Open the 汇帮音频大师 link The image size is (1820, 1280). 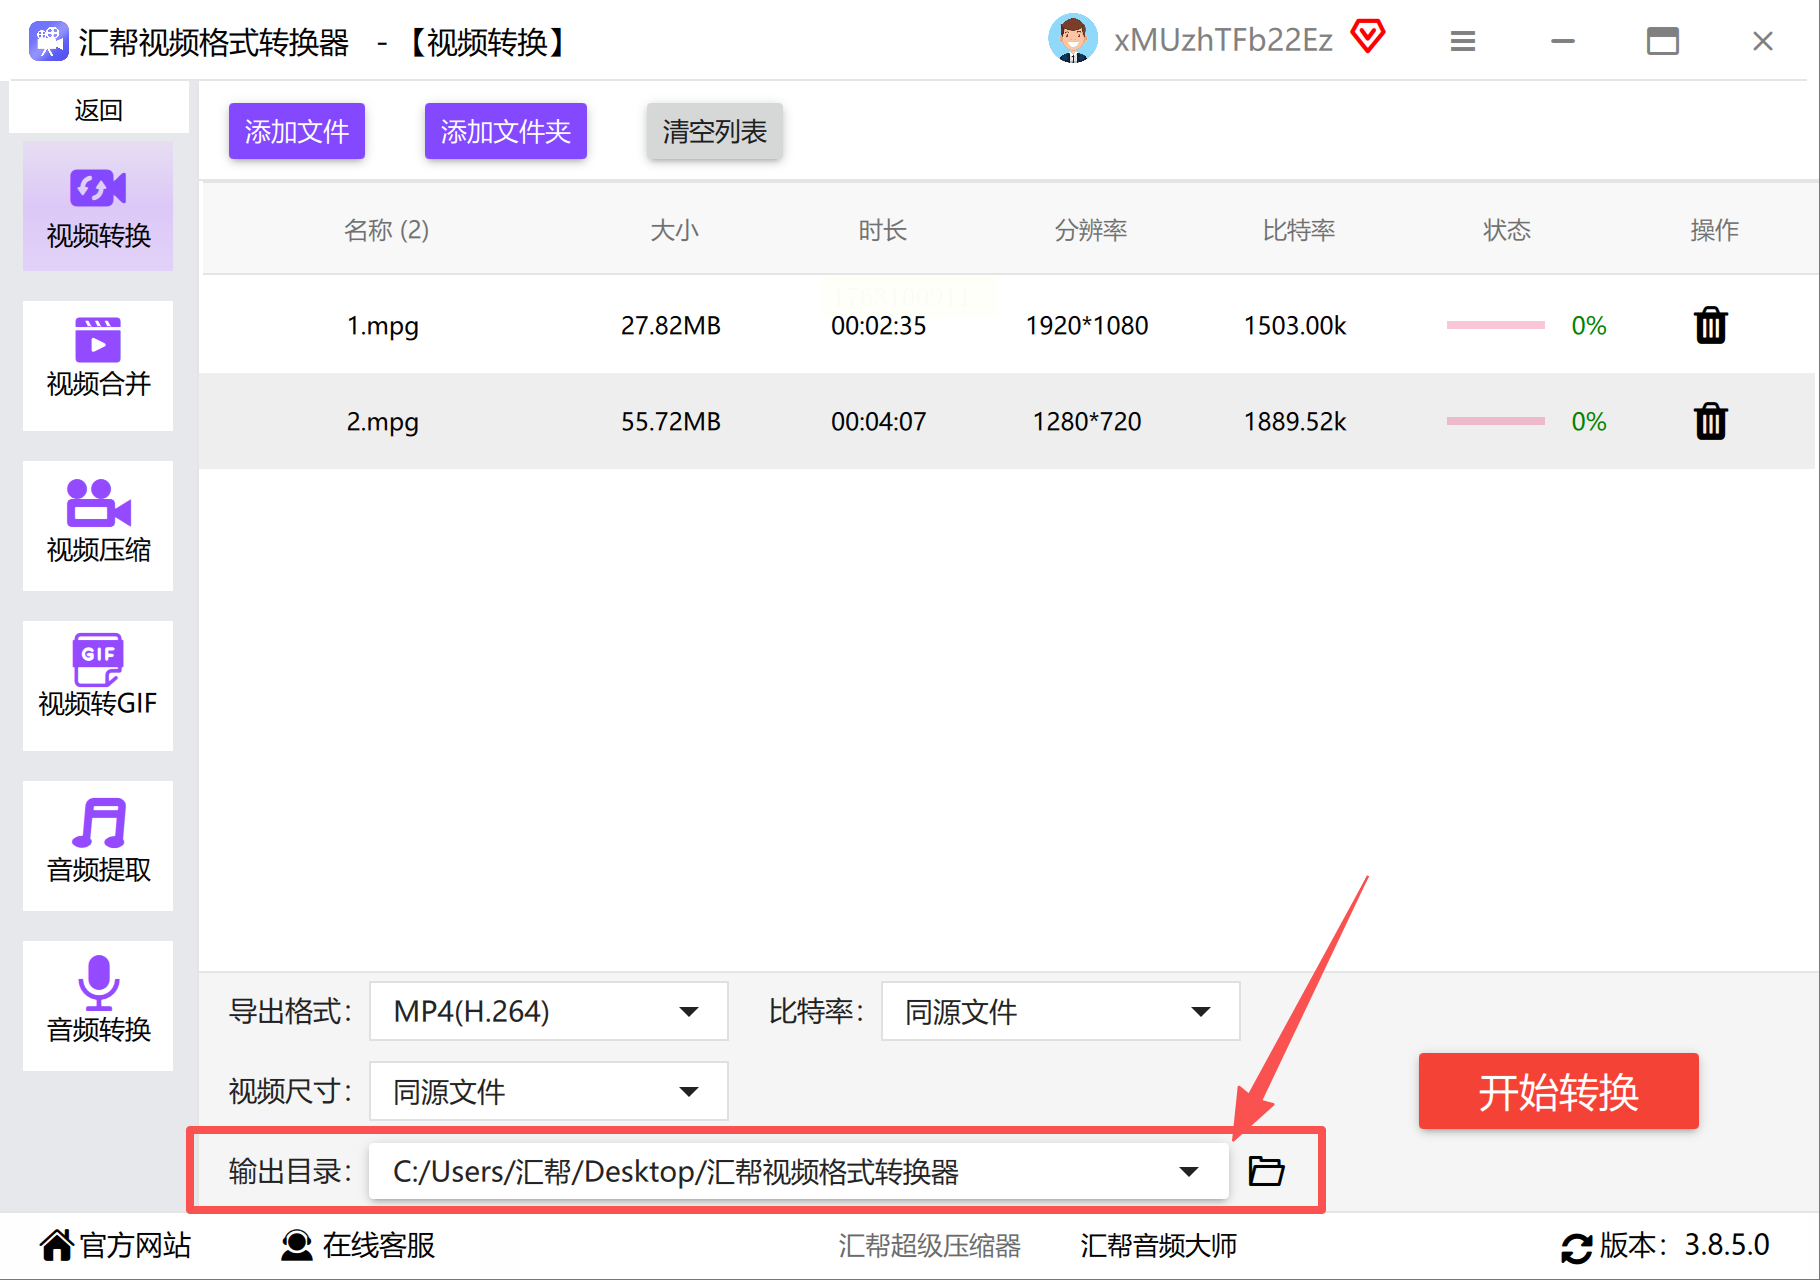(1158, 1245)
